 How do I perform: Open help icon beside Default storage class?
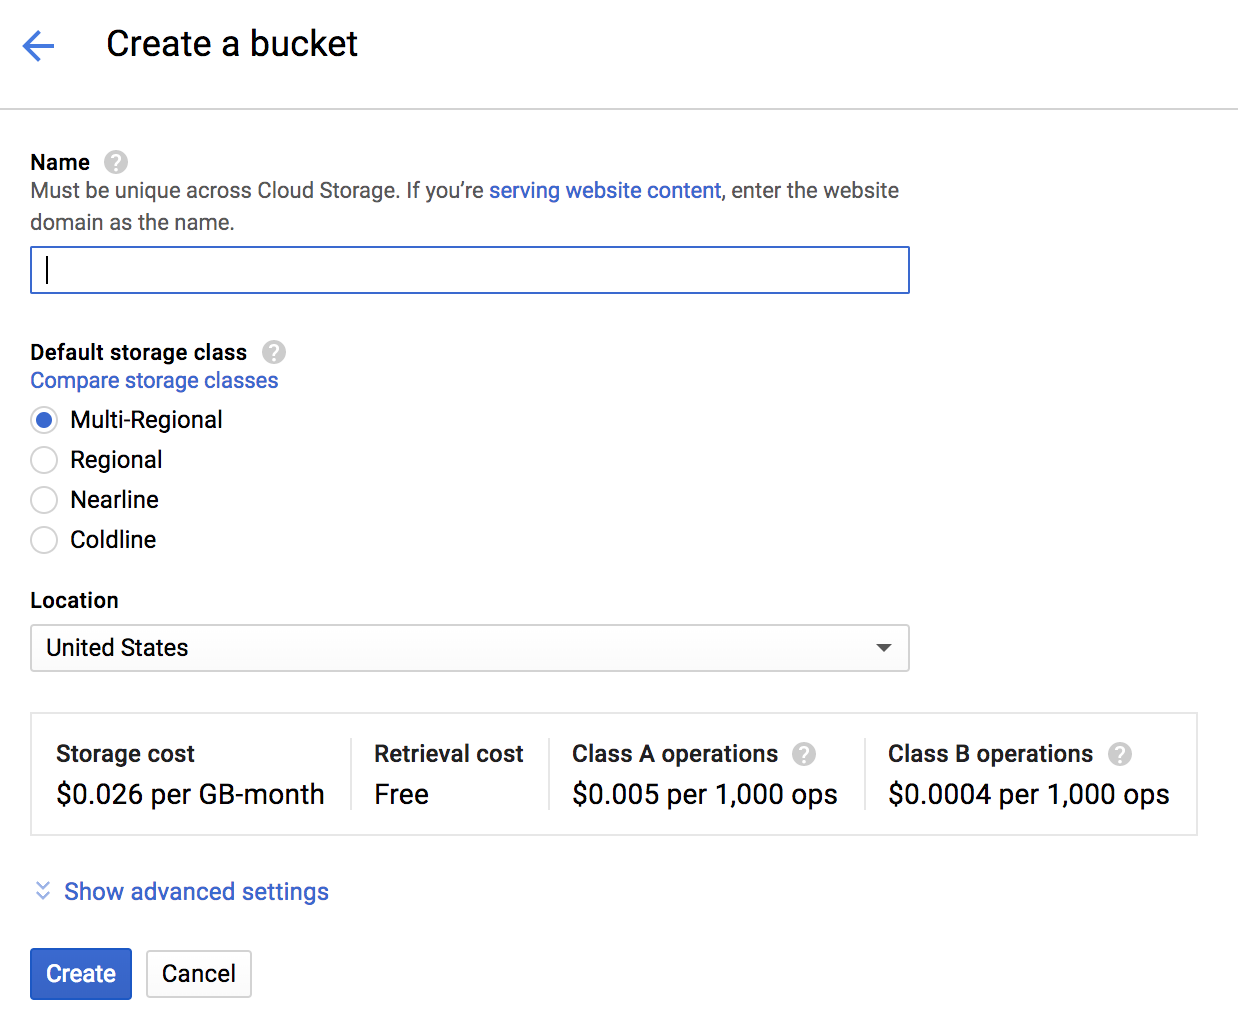click(x=274, y=352)
